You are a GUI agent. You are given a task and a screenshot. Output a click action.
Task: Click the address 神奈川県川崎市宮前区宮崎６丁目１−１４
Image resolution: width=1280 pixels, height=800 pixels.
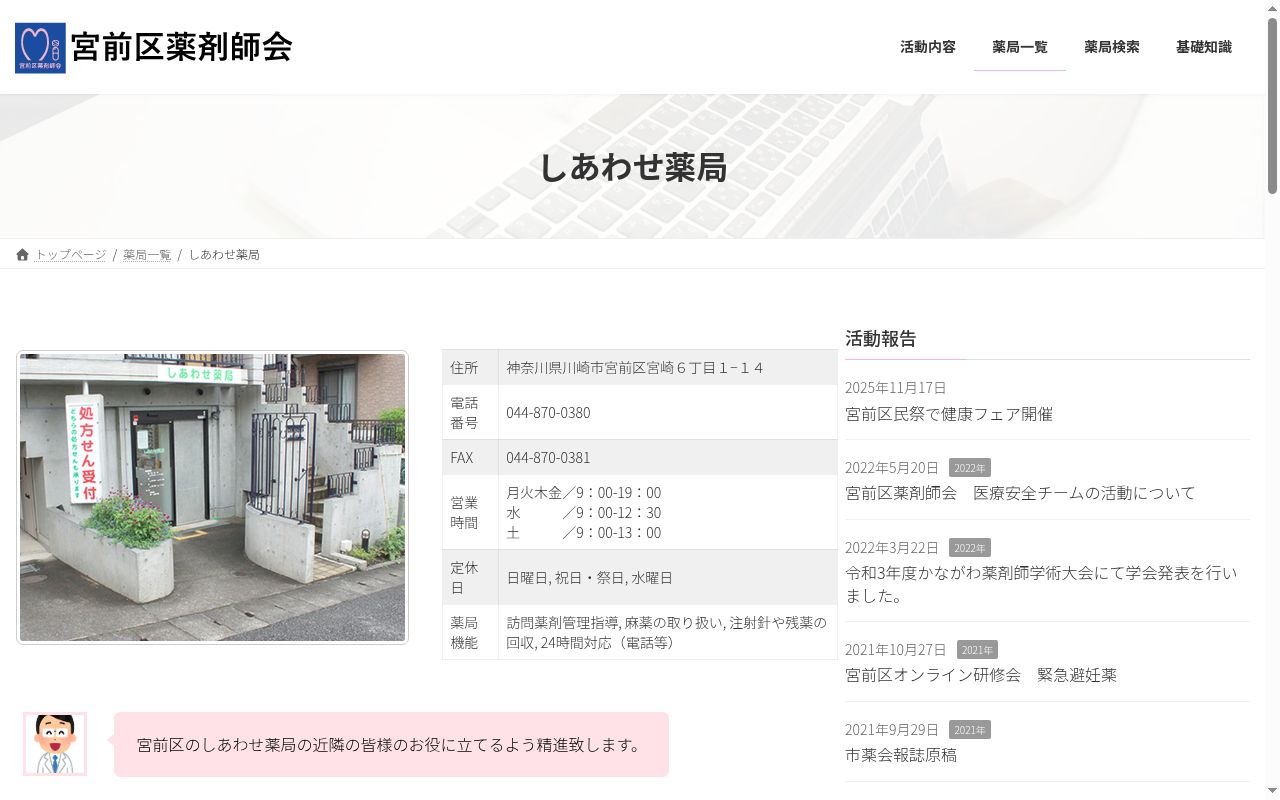pyautogui.click(x=635, y=368)
